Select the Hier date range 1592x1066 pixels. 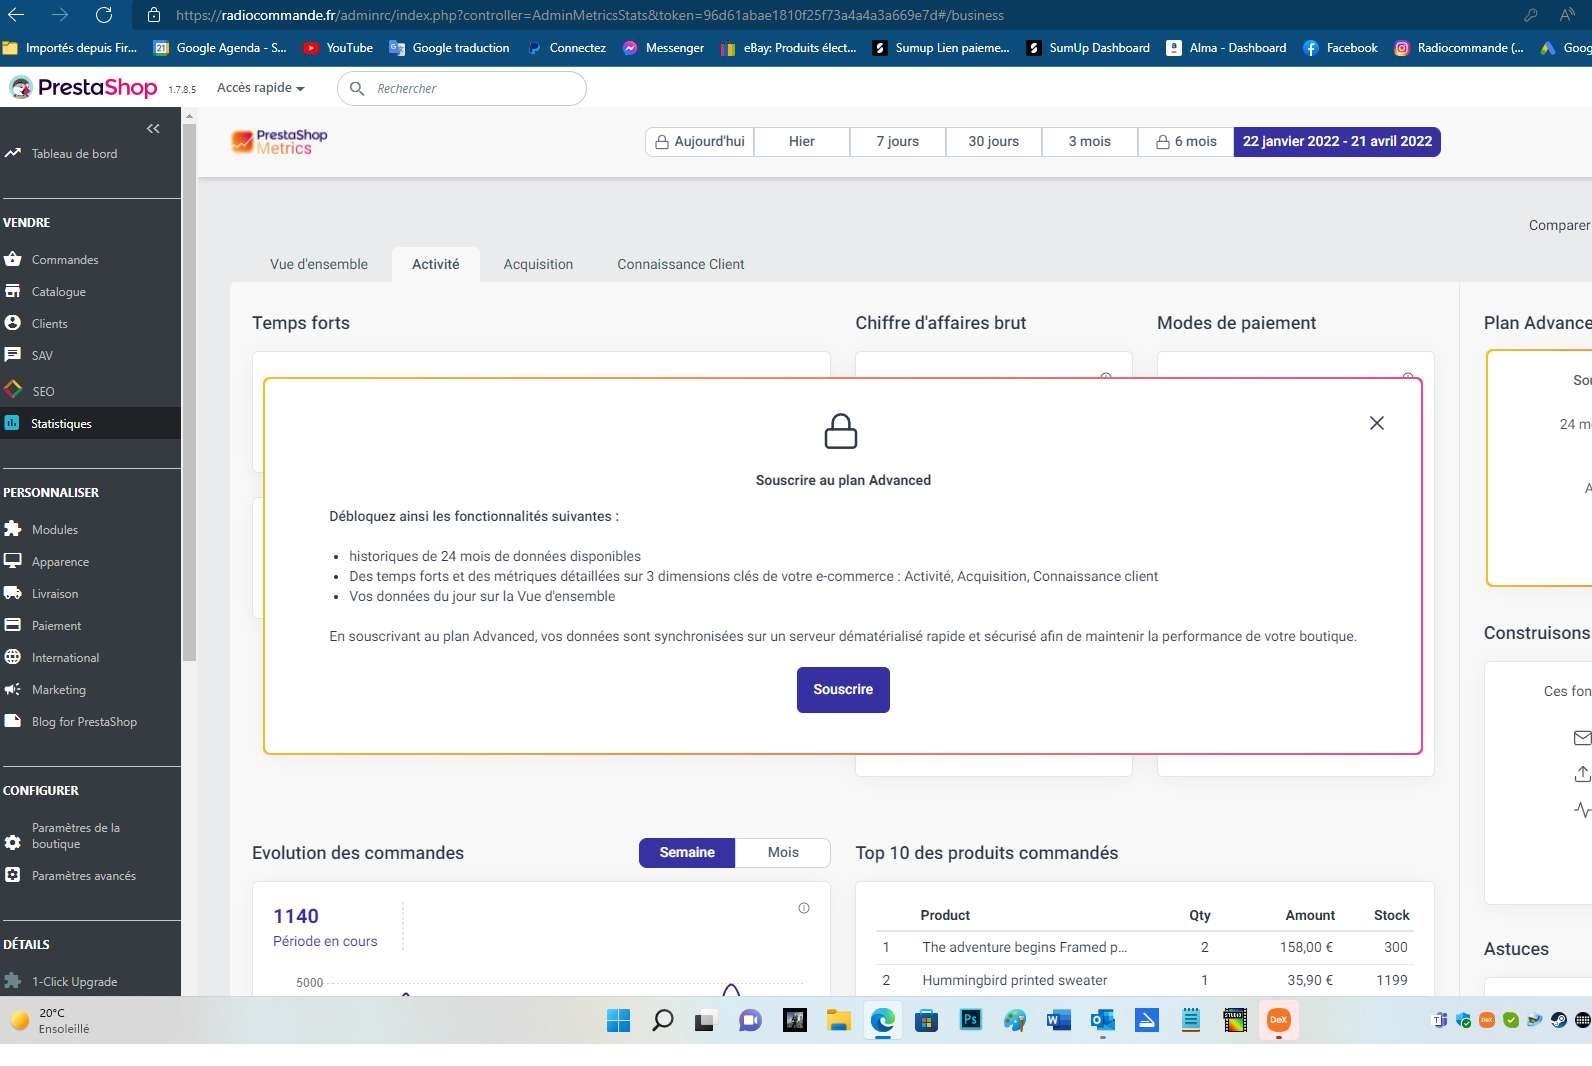[802, 142]
